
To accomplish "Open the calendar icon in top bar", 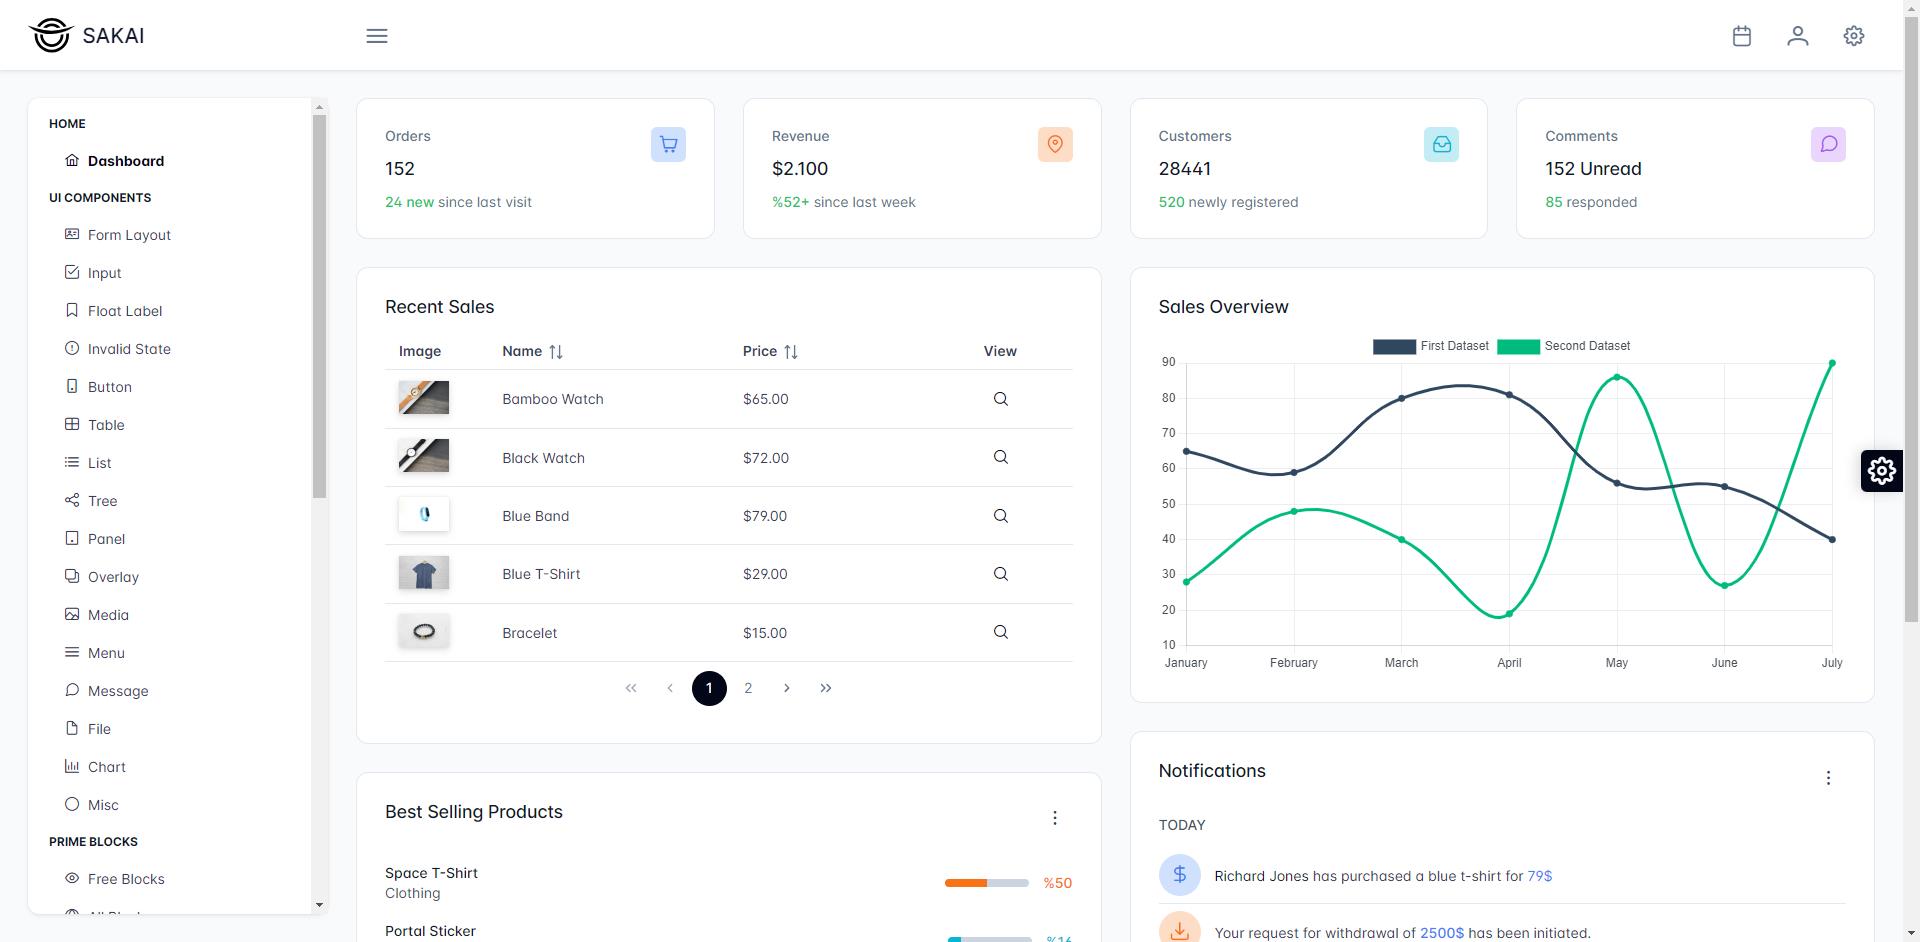I will 1741,36.
